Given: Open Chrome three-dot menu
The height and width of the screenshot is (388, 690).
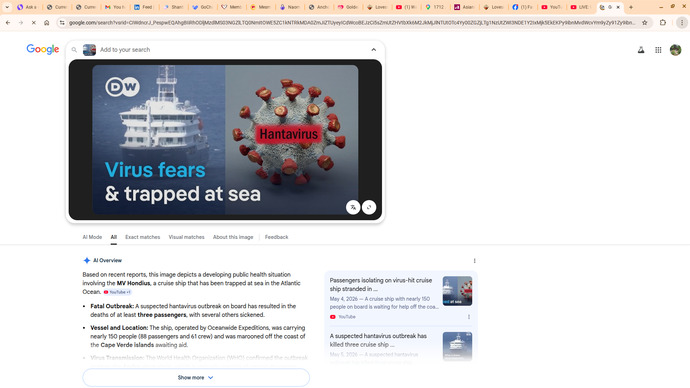Looking at the screenshot, I should [682, 22].
